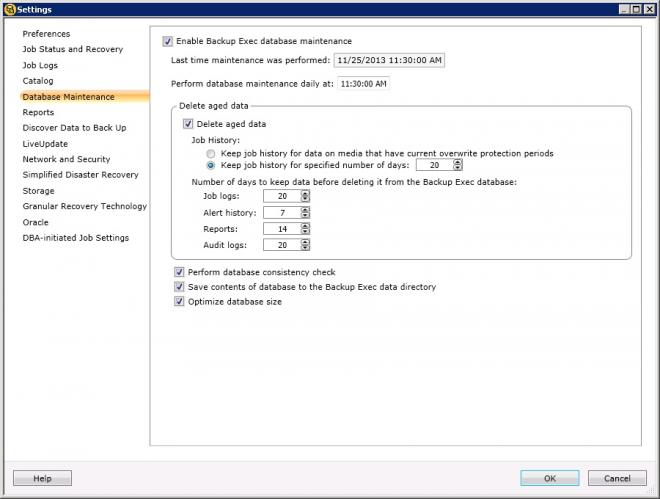This screenshot has width=660, height=499.
Task: Select keep job history for specified days
Action: pyautogui.click(x=210, y=165)
